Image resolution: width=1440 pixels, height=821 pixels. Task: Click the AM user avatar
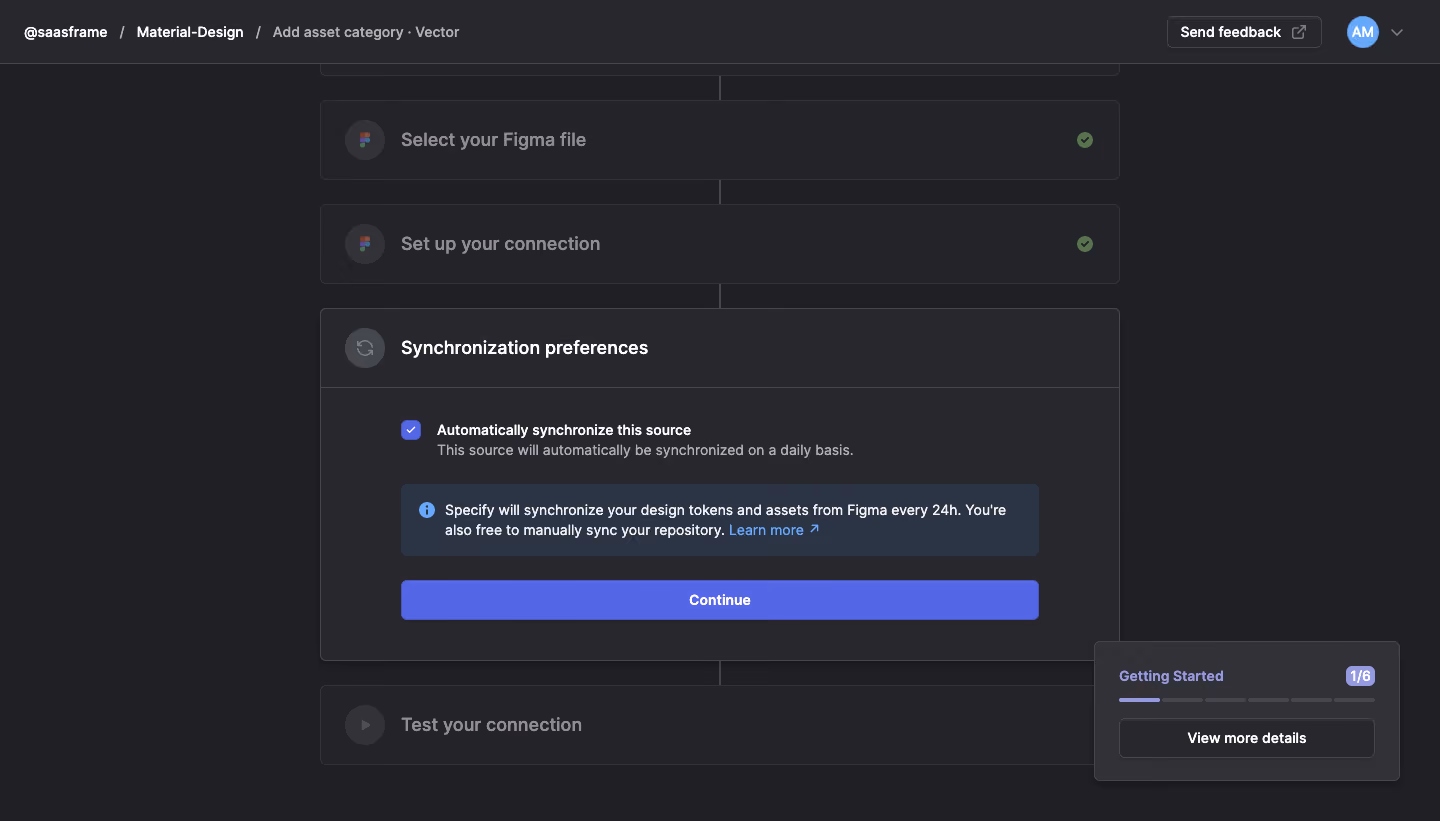point(1363,32)
